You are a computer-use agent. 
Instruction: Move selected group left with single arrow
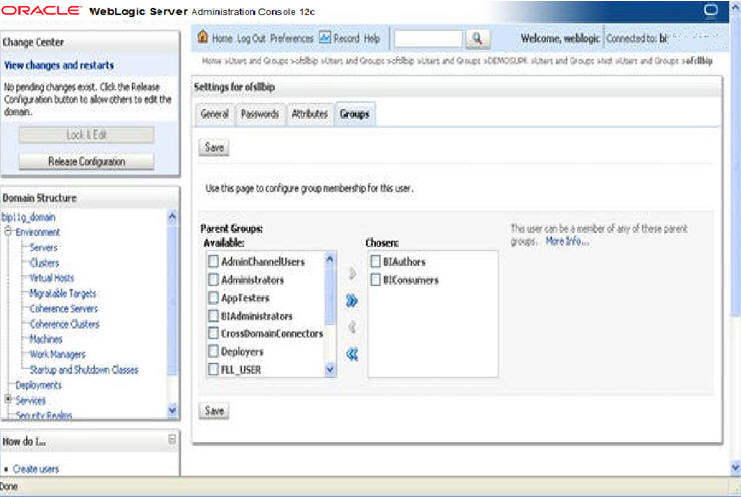point(352,327)
